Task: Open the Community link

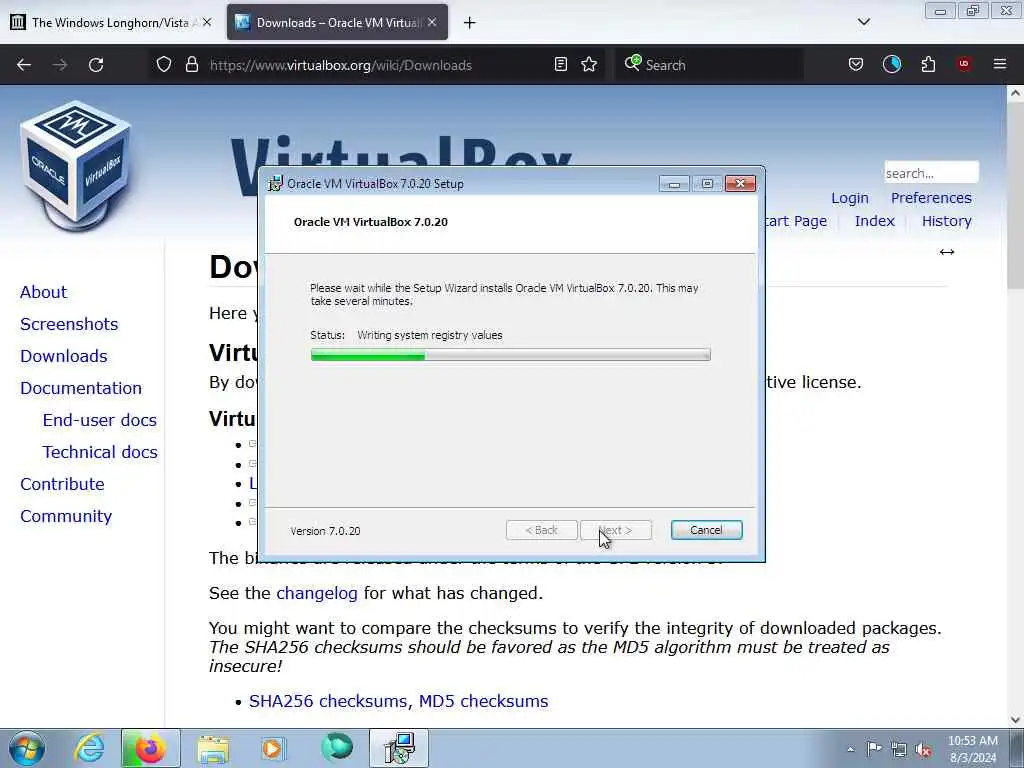Action: (x=66, y=516)
